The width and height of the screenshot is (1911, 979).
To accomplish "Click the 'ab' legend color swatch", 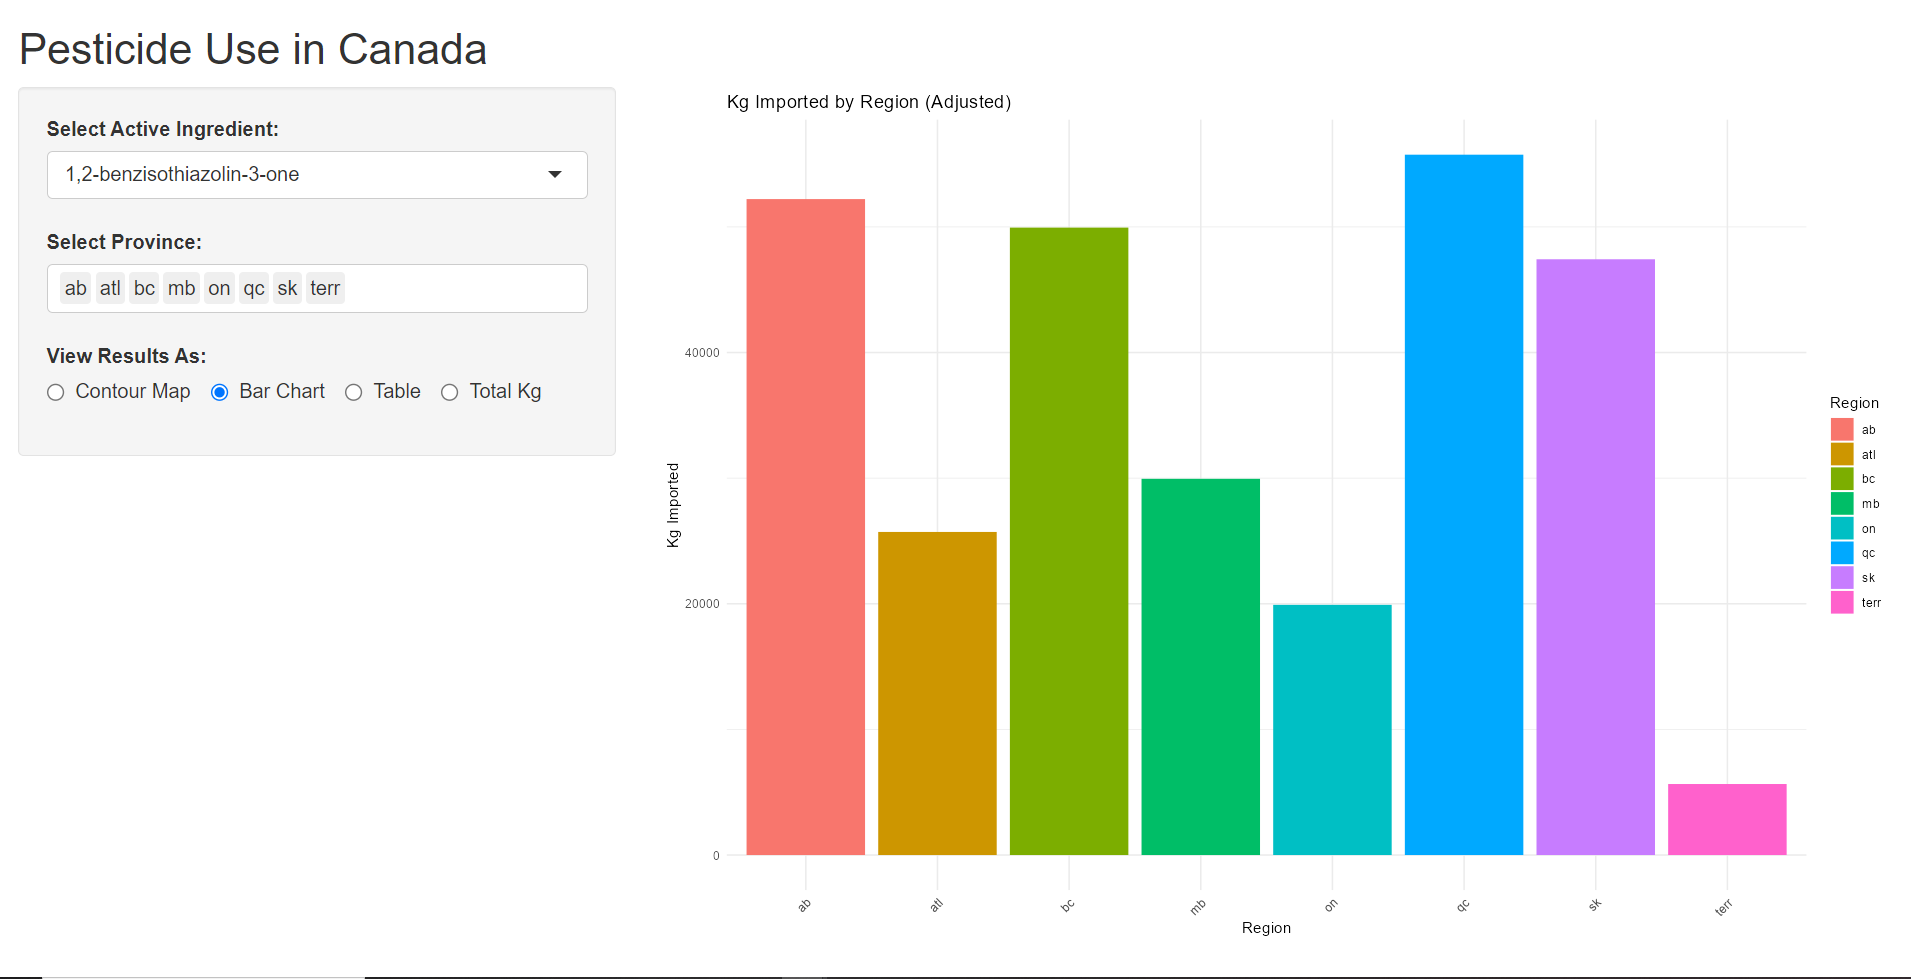I will 1842,429.
